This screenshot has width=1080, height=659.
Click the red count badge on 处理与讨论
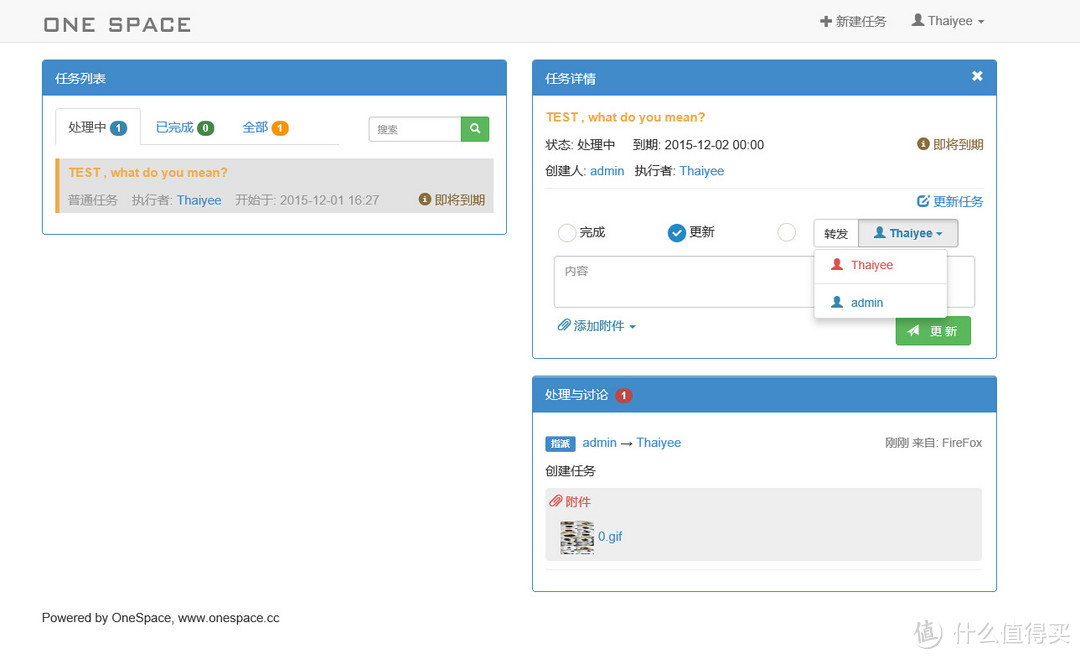point(623,395)
